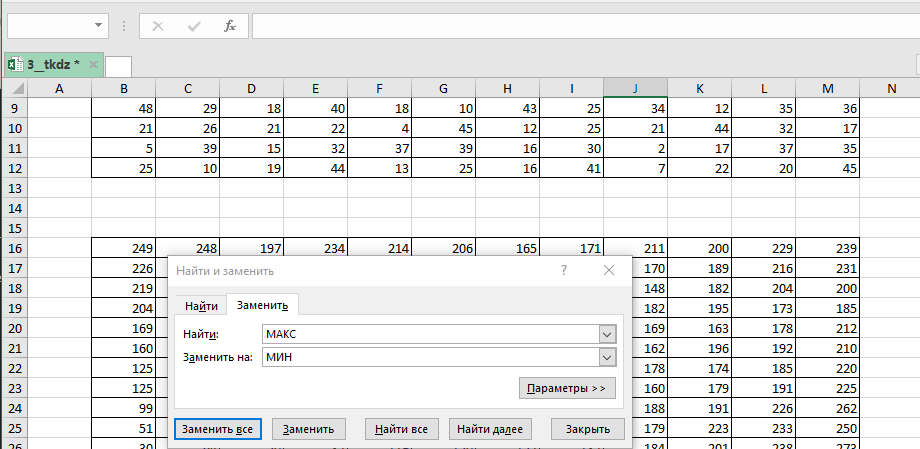Expand options with Параметры >> button
The image size is (920, 449).
(x=566, y=388)
